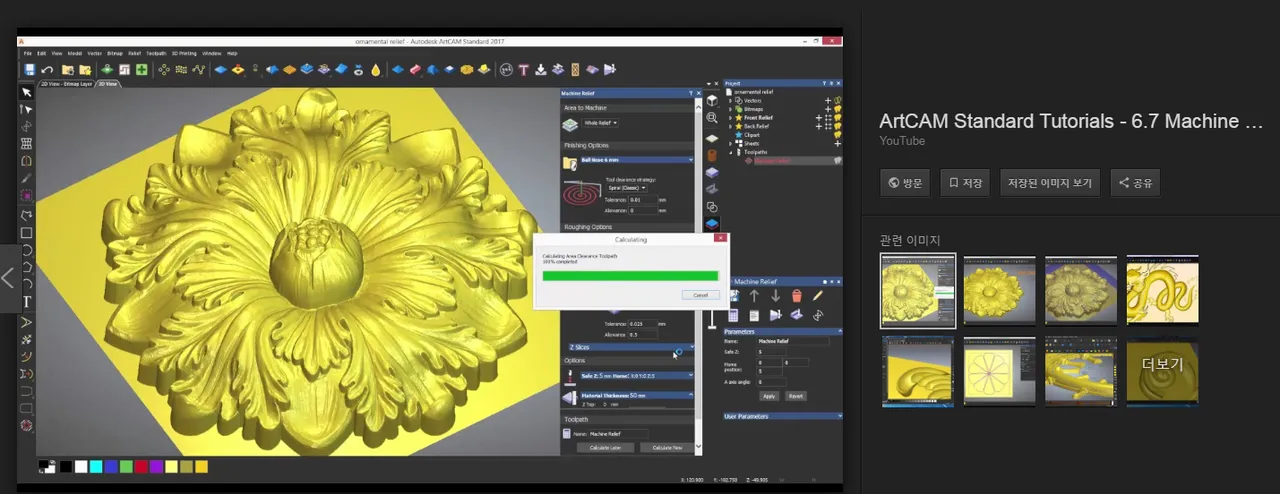Click the simulate toolpath play icon
This screenshot has width=1280, height=494.
tap(775, 315)
